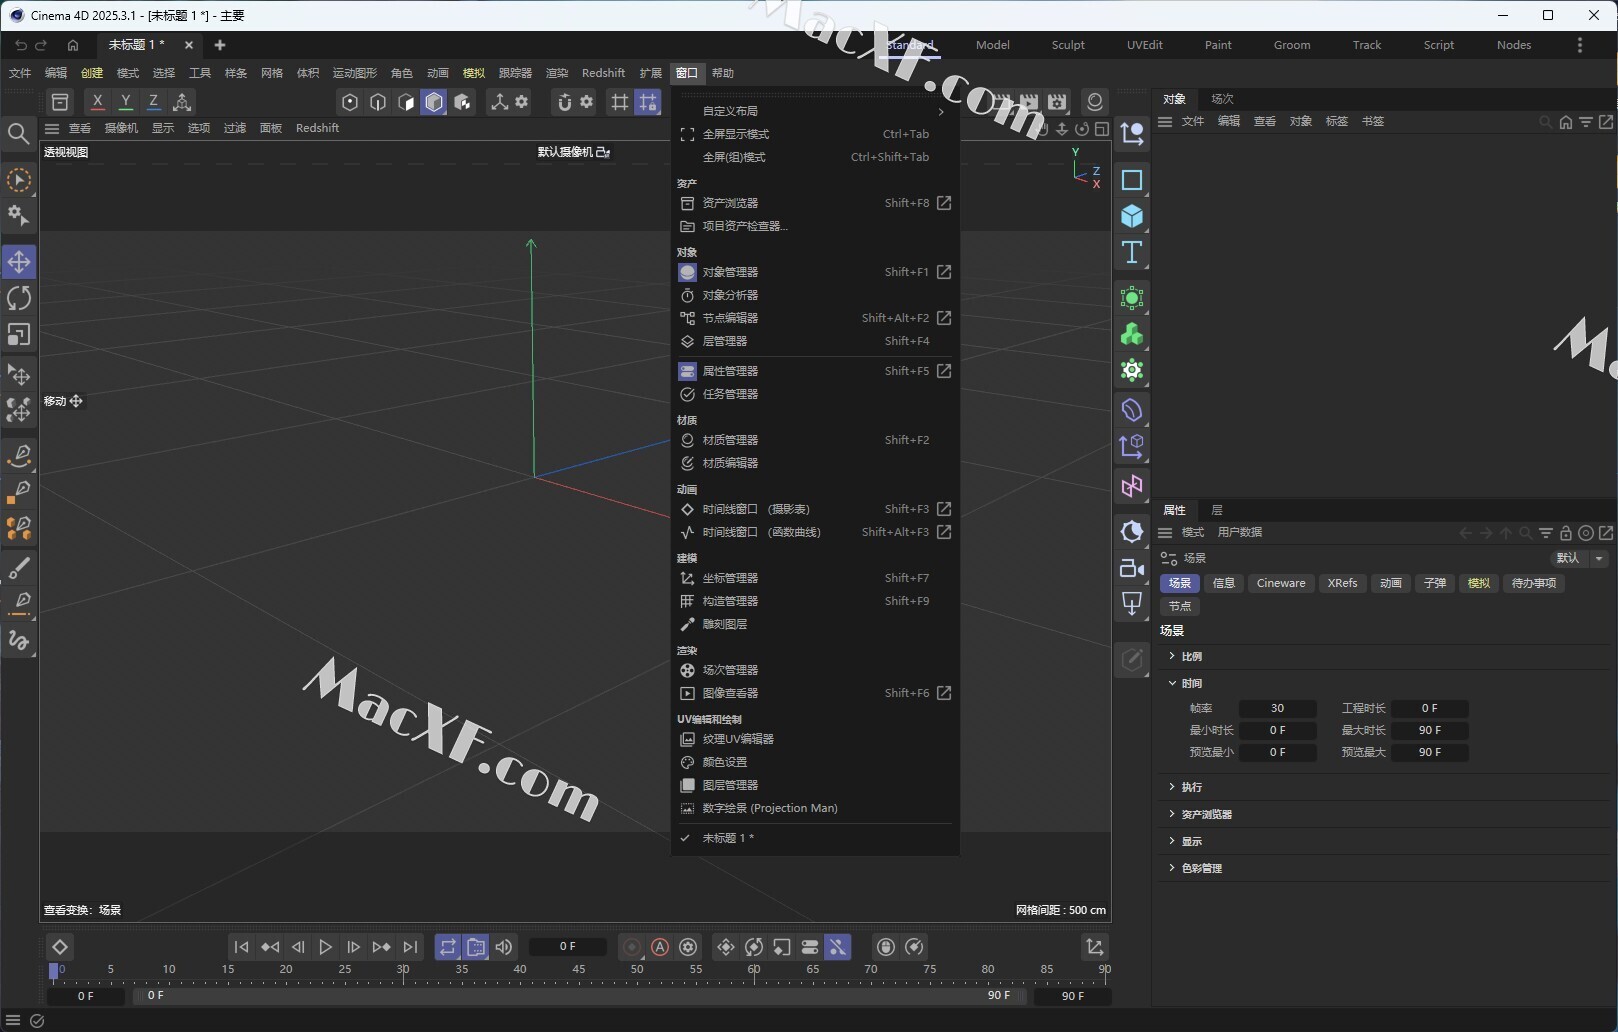Open three-dot layout options menu
The height and width of the screenshot is (1032, 1618).
1580,45
